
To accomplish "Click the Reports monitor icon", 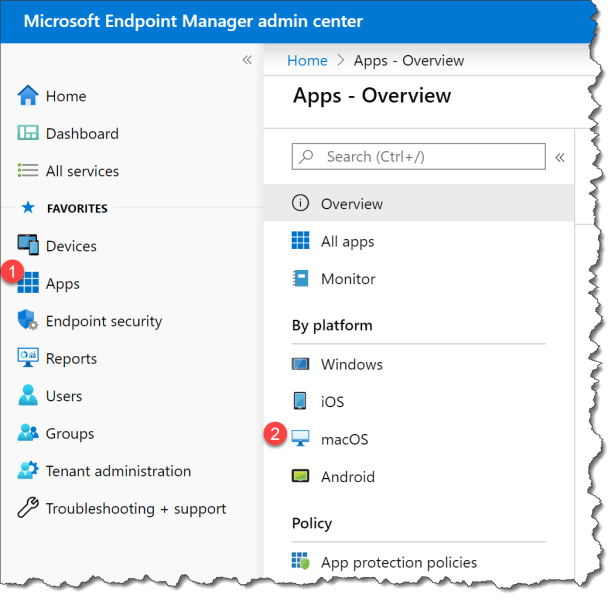I will (x=28, y=357).
